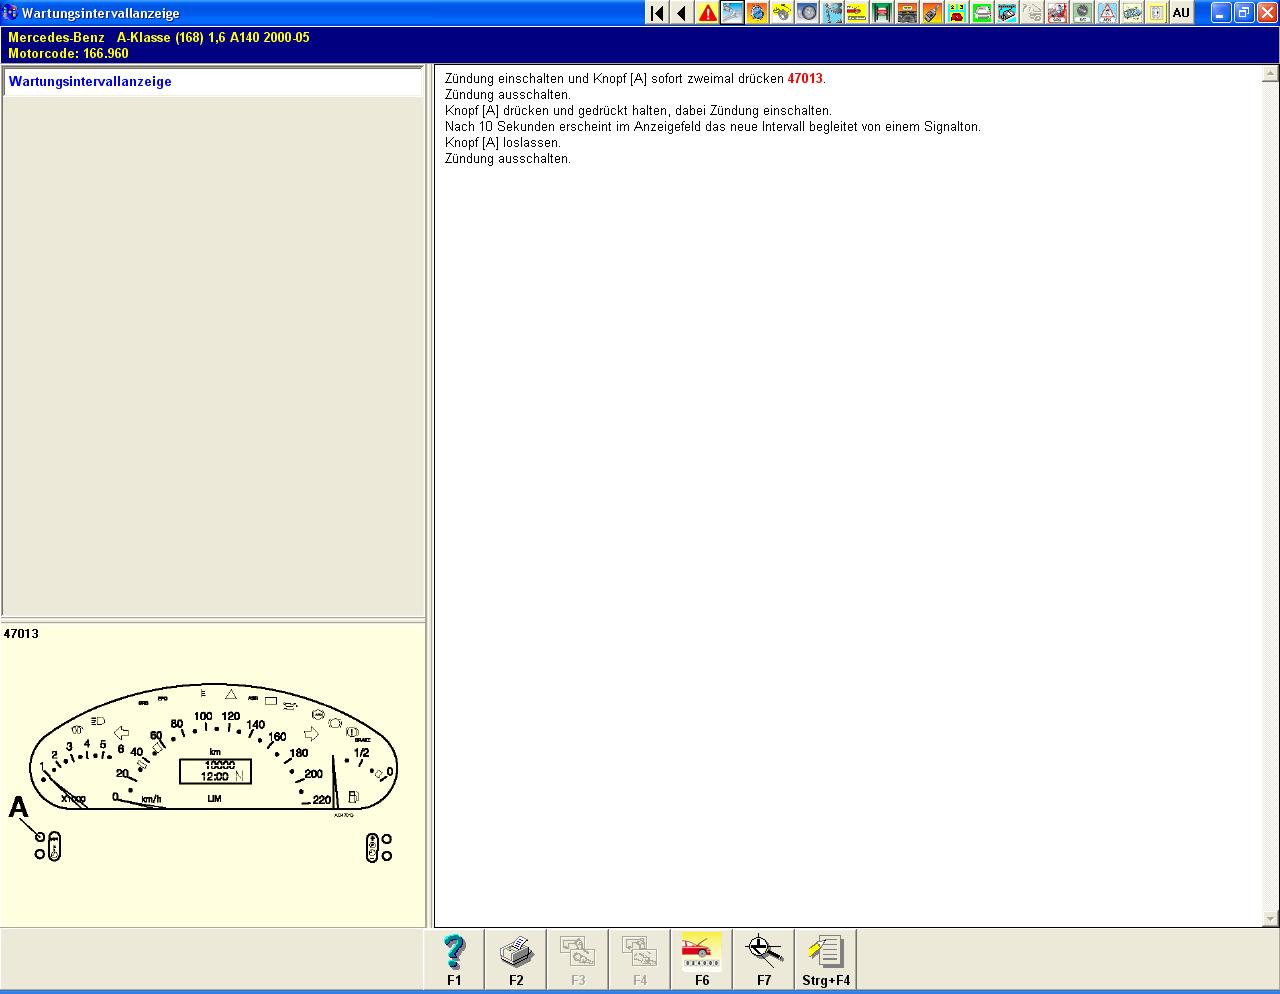Click the car key toolbar icon
The height and width of the screenshot is (994, 1280).
click(x=932, y=13)
